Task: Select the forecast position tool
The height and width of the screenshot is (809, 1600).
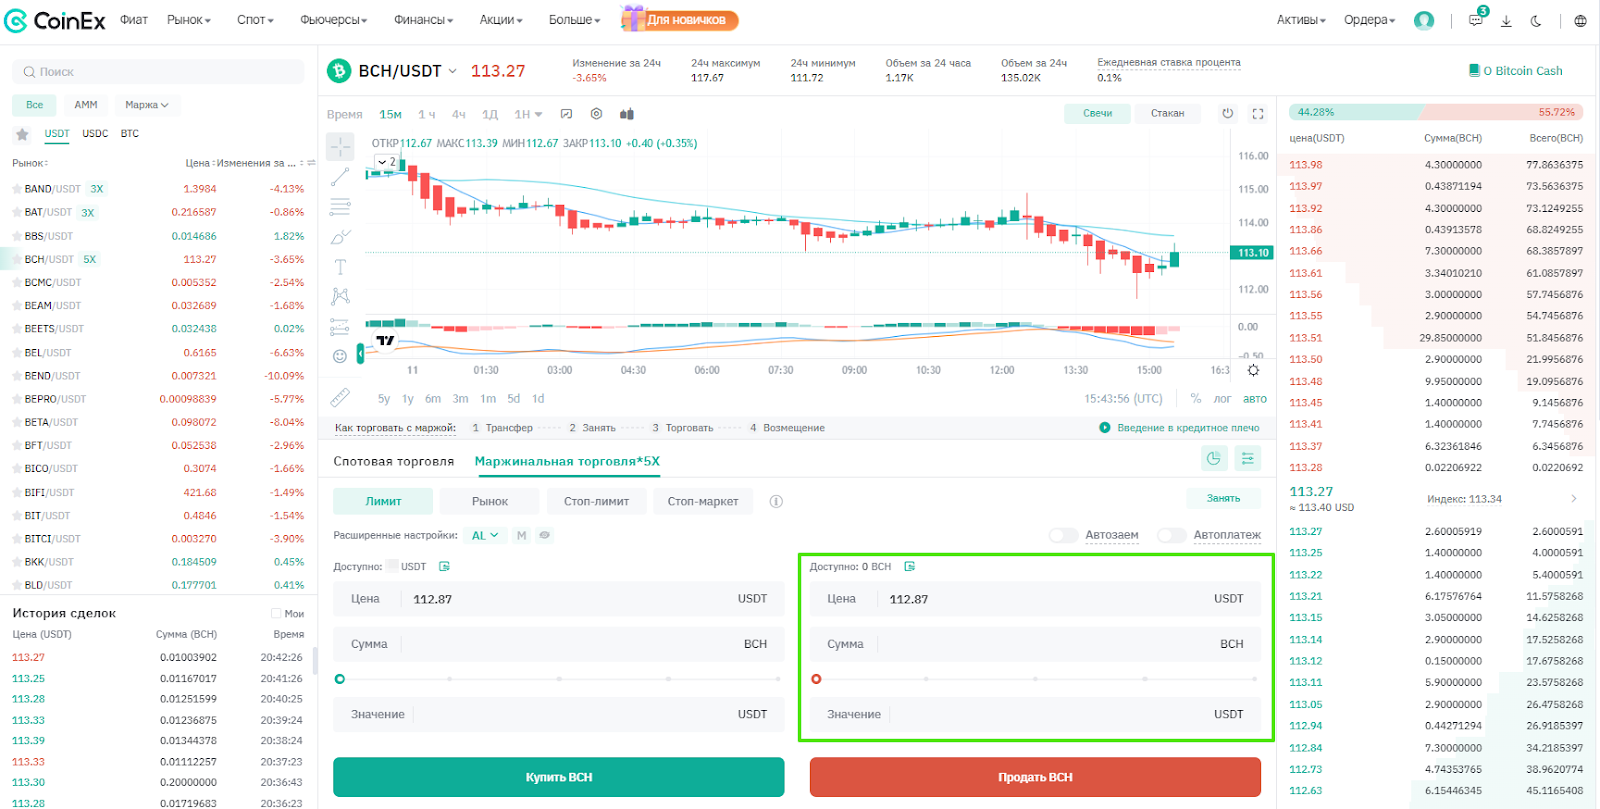Action: click(x=340, y=326)
